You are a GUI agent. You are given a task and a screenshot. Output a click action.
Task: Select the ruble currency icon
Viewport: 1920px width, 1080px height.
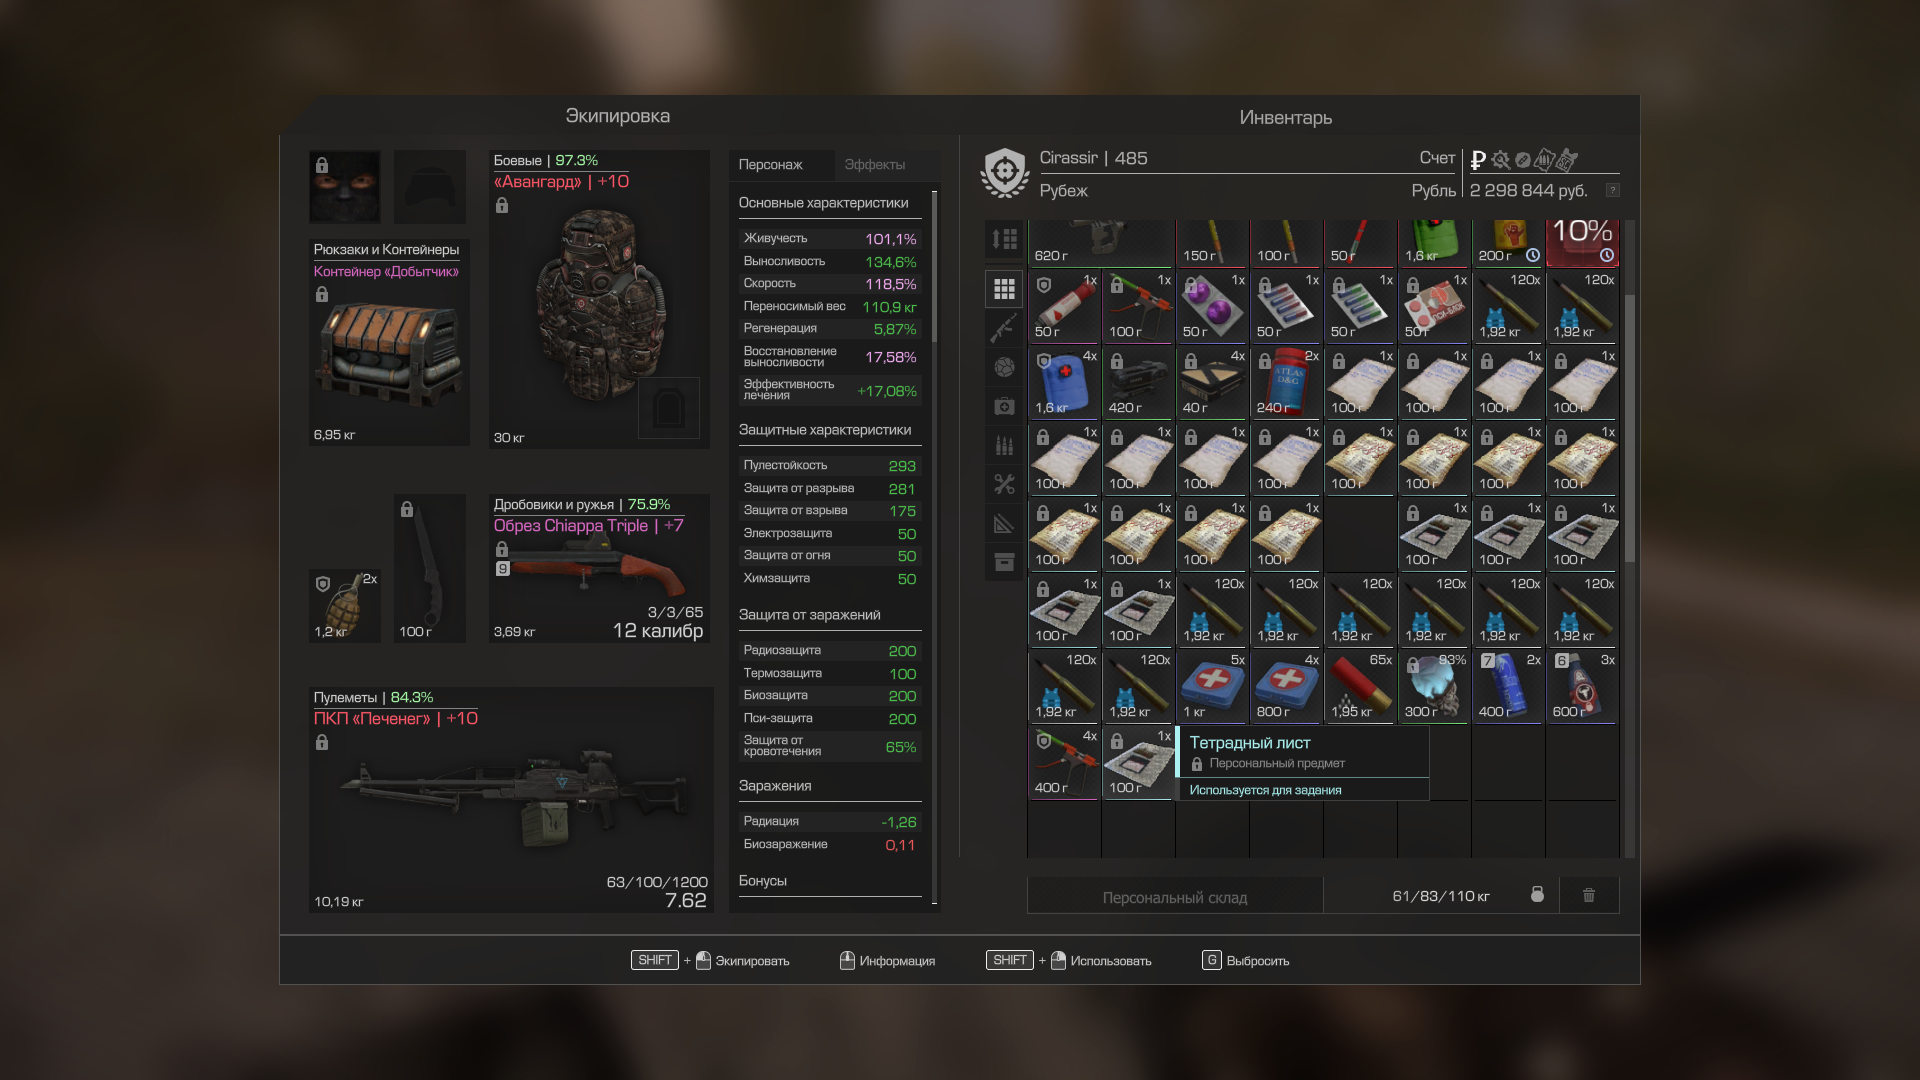[1478, 160]
